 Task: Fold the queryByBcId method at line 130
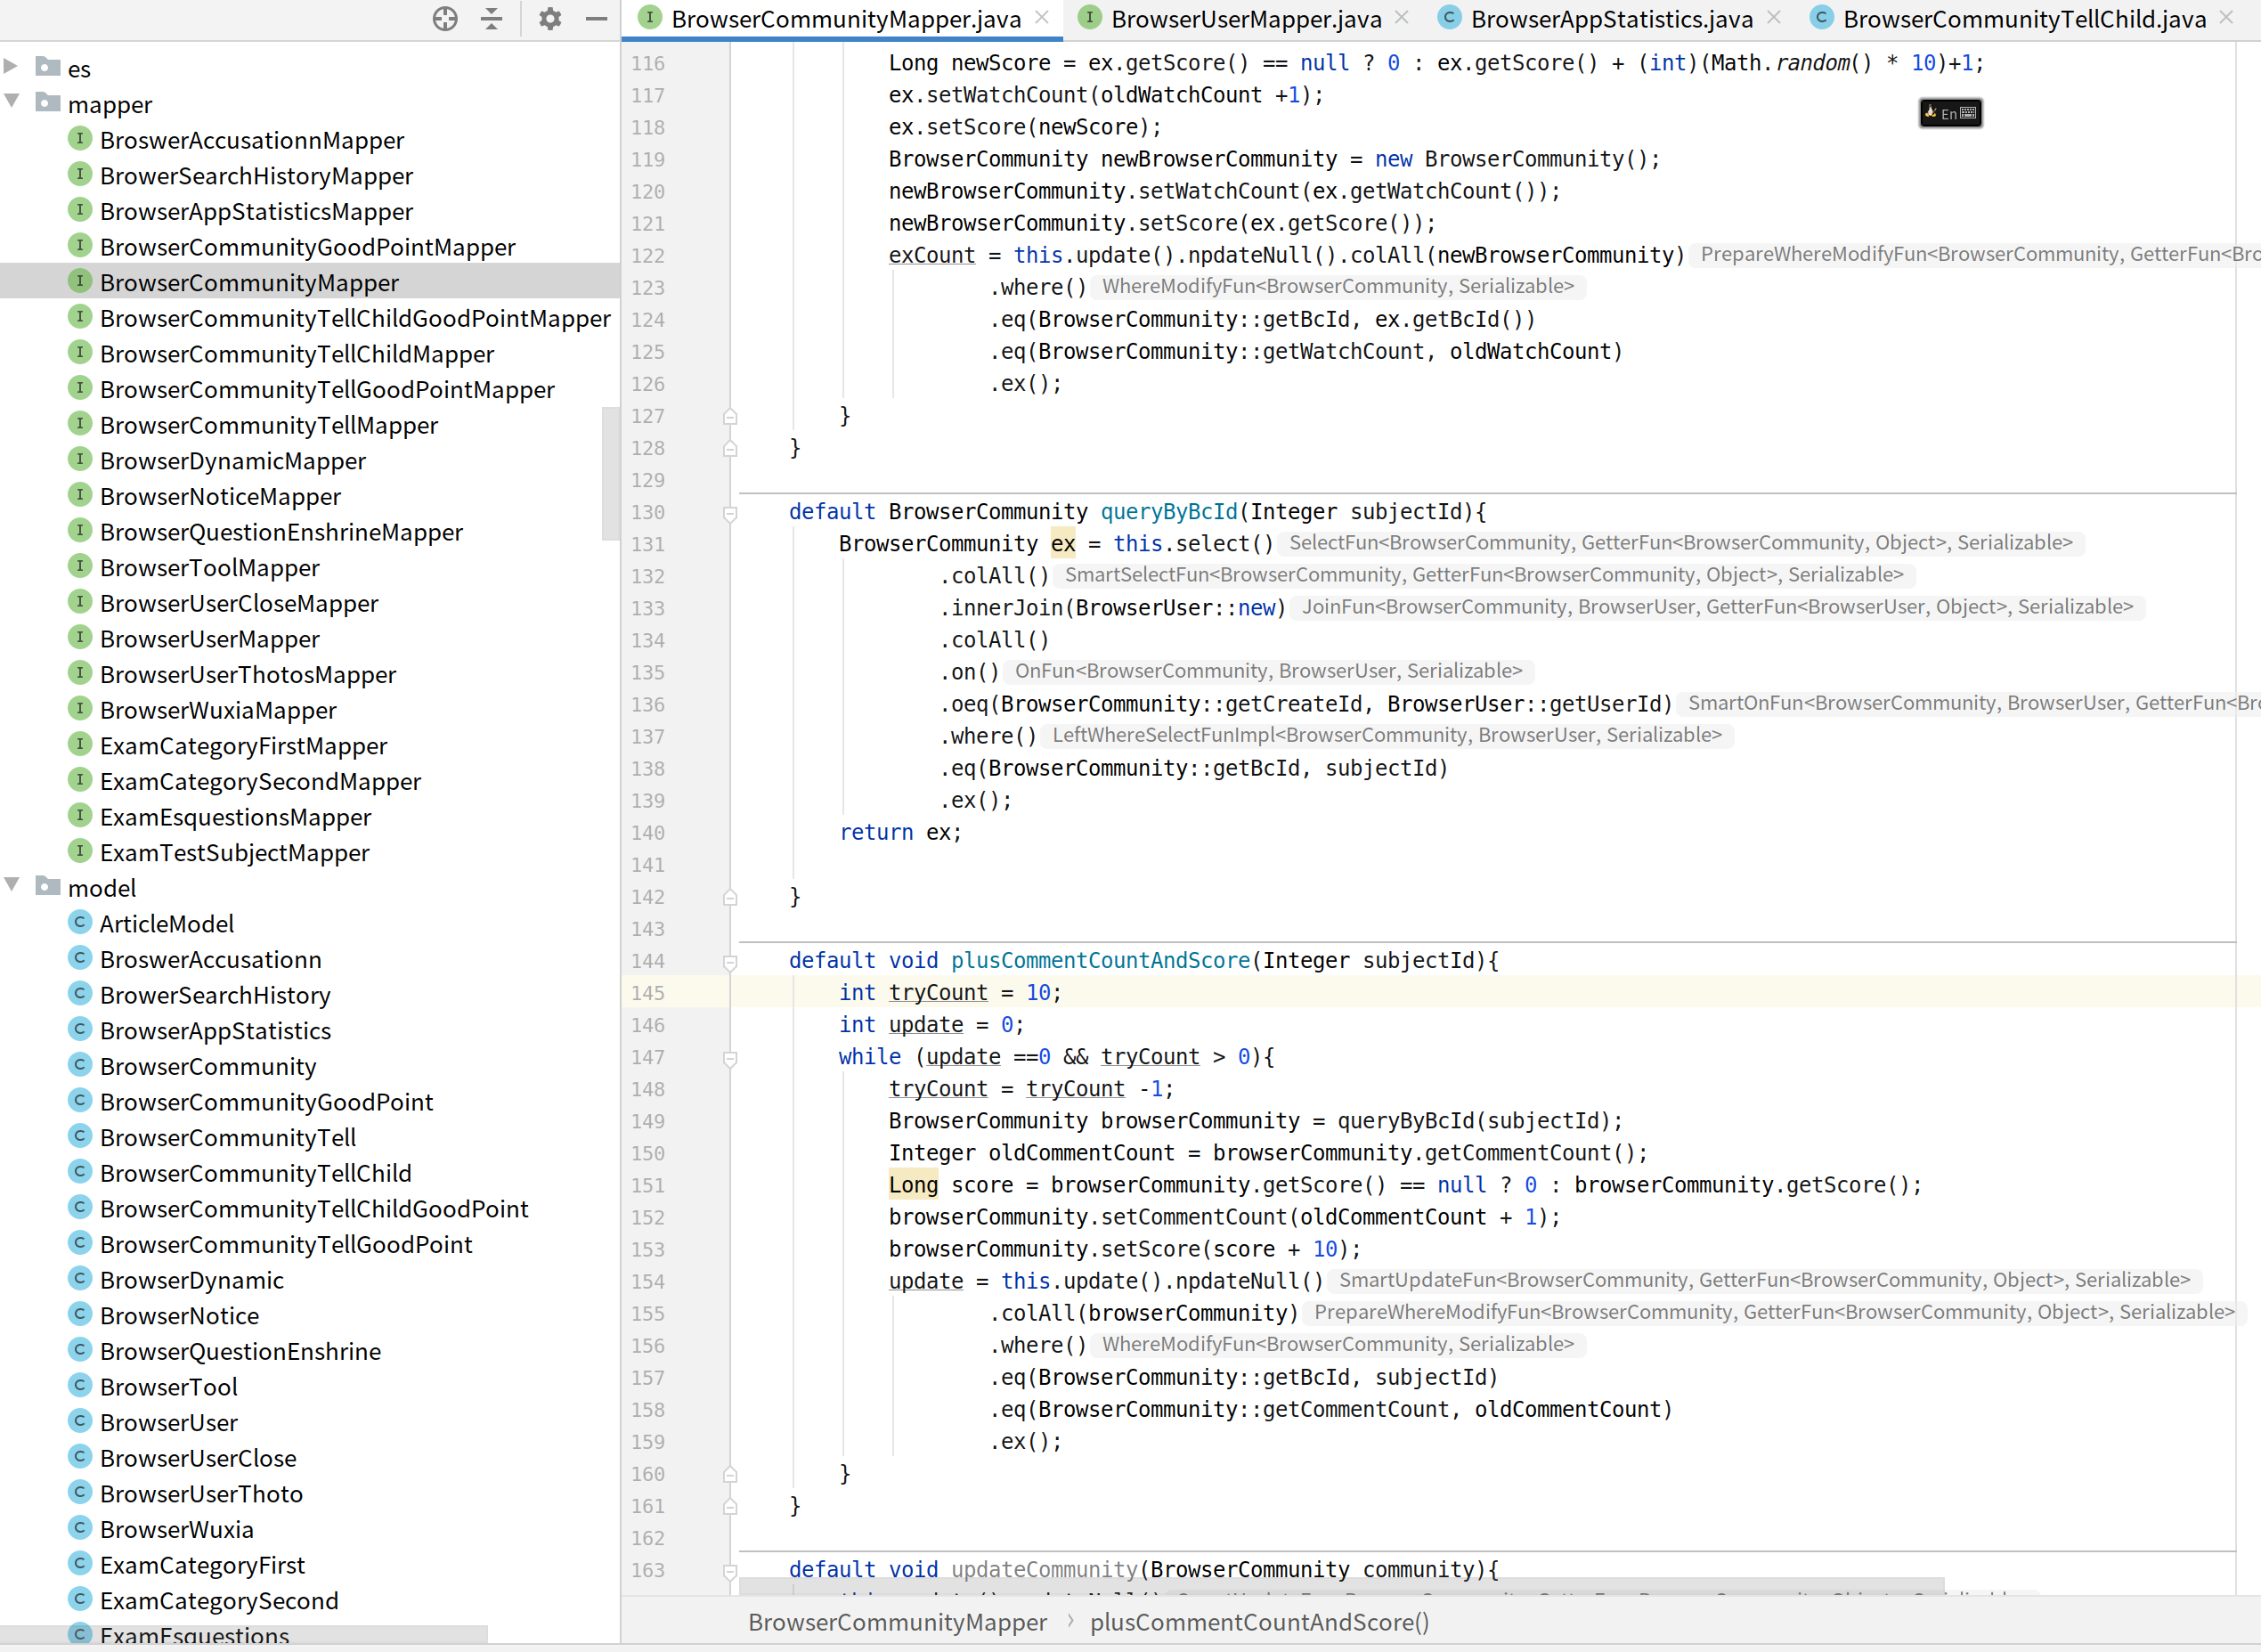730,513
